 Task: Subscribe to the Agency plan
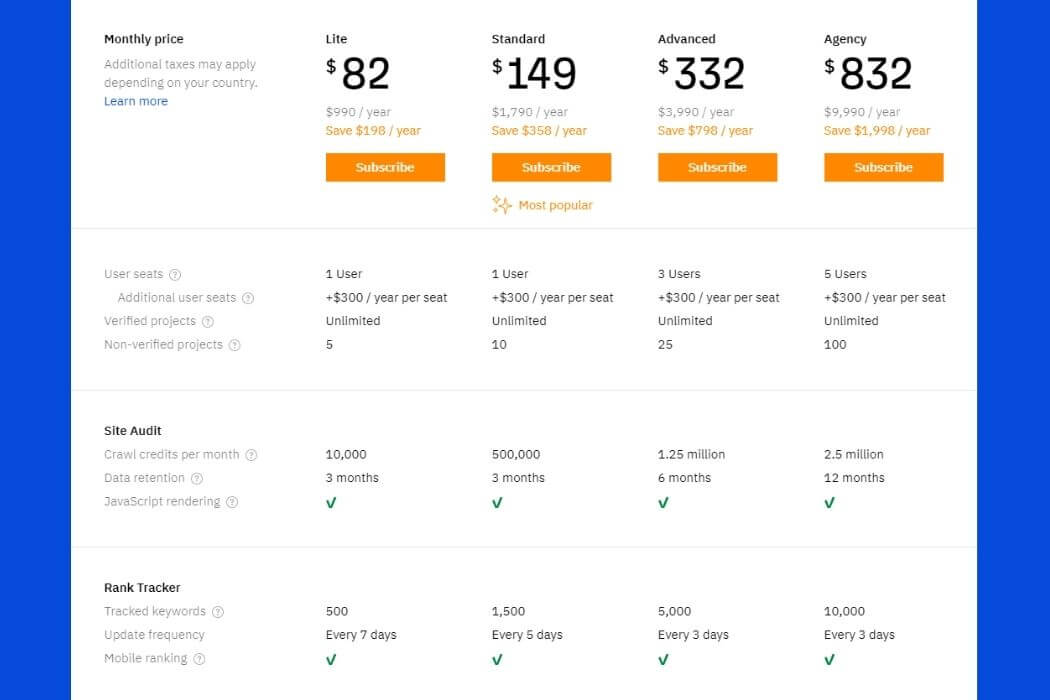883,167
